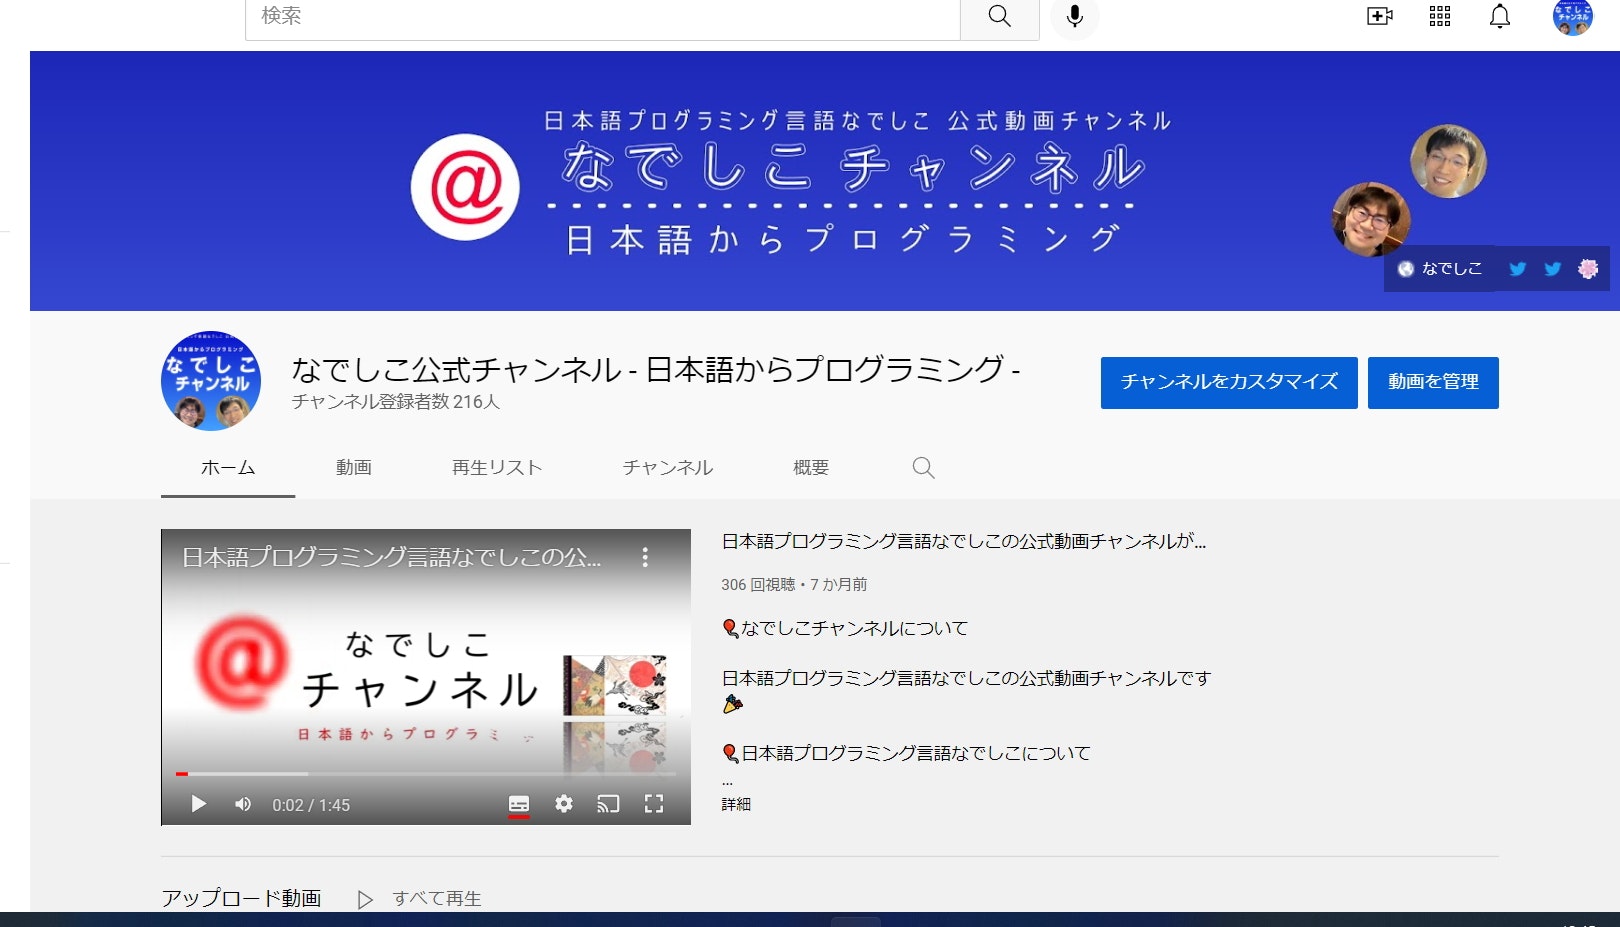Click the search magnifier button
The width and height of the screenshot is (1620, 927).
pos(999,17)
